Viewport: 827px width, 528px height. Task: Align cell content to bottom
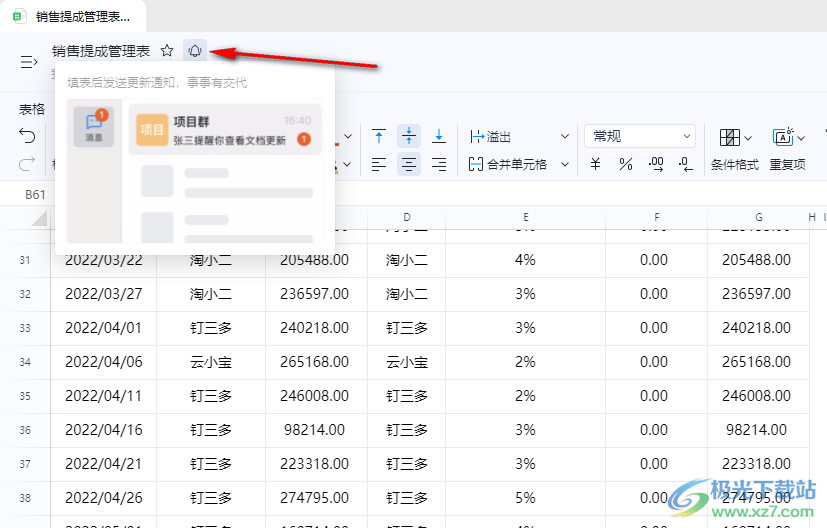click(439, 136)
